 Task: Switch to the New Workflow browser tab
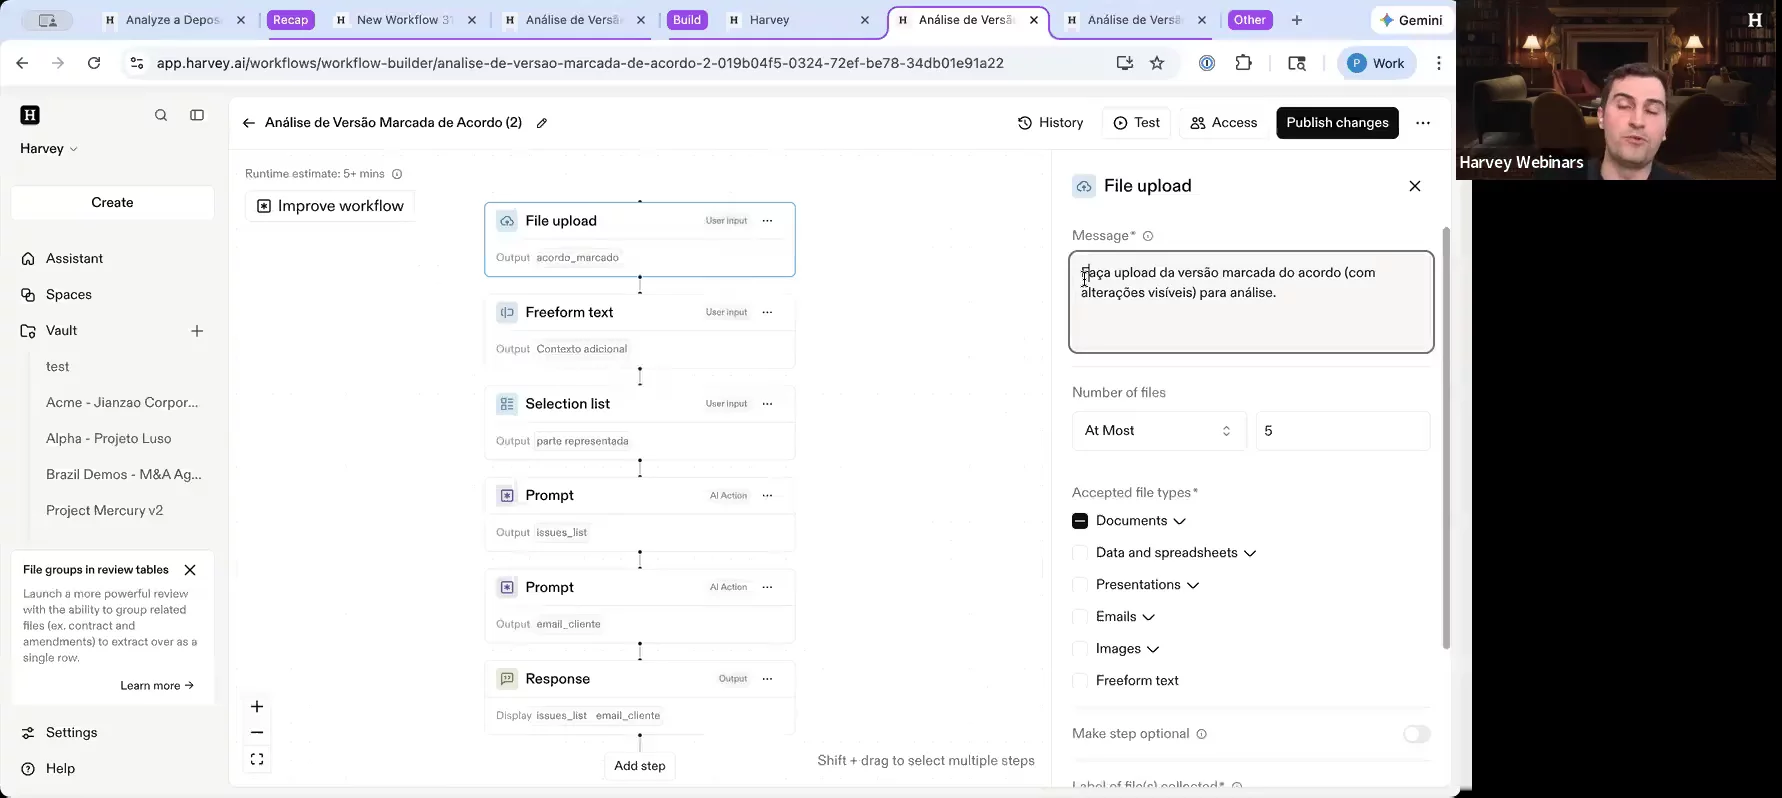[404, 20]
